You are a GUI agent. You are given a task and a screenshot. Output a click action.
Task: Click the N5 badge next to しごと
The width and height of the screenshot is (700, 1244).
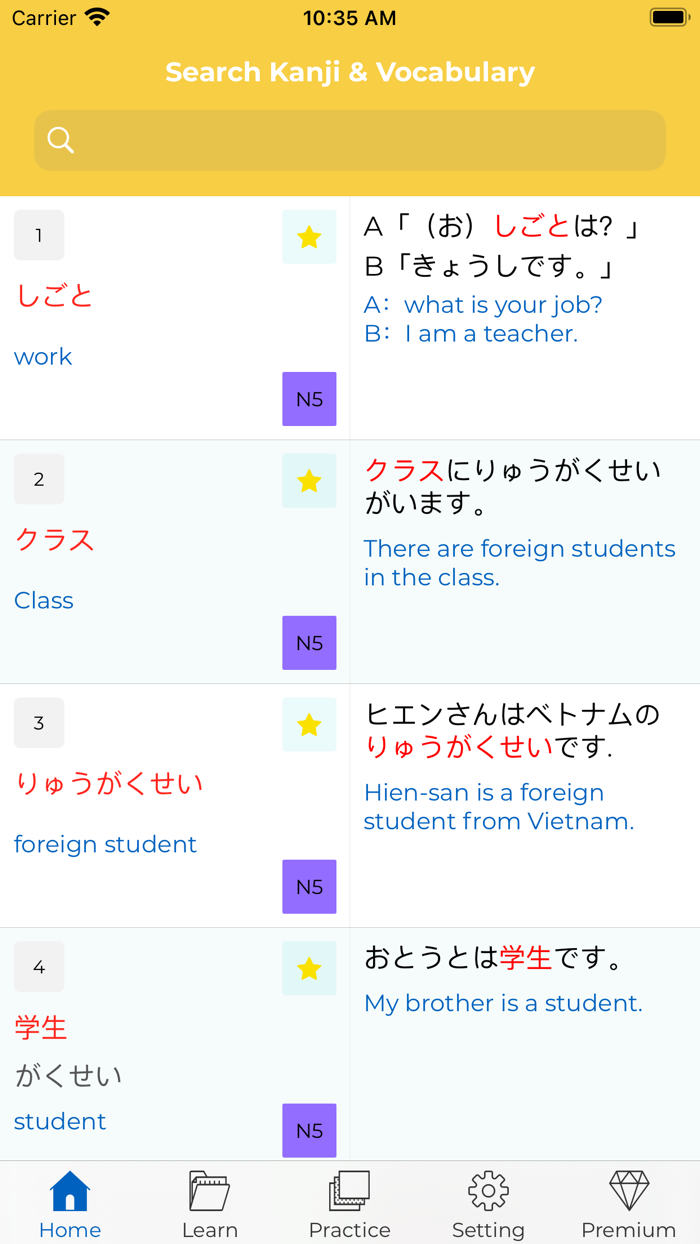tap(309, 399)
